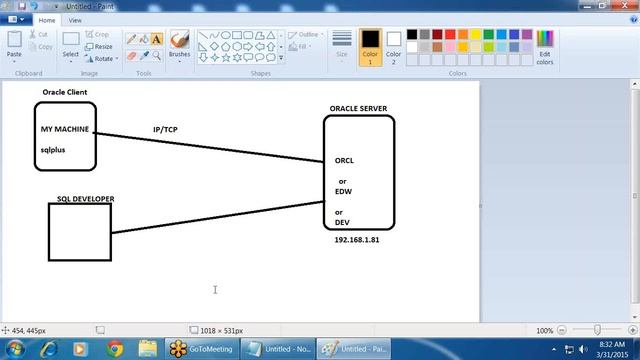Screen dimensions: 640x360
Task: Choose the Down arrow shape
Action: [203, 58]
